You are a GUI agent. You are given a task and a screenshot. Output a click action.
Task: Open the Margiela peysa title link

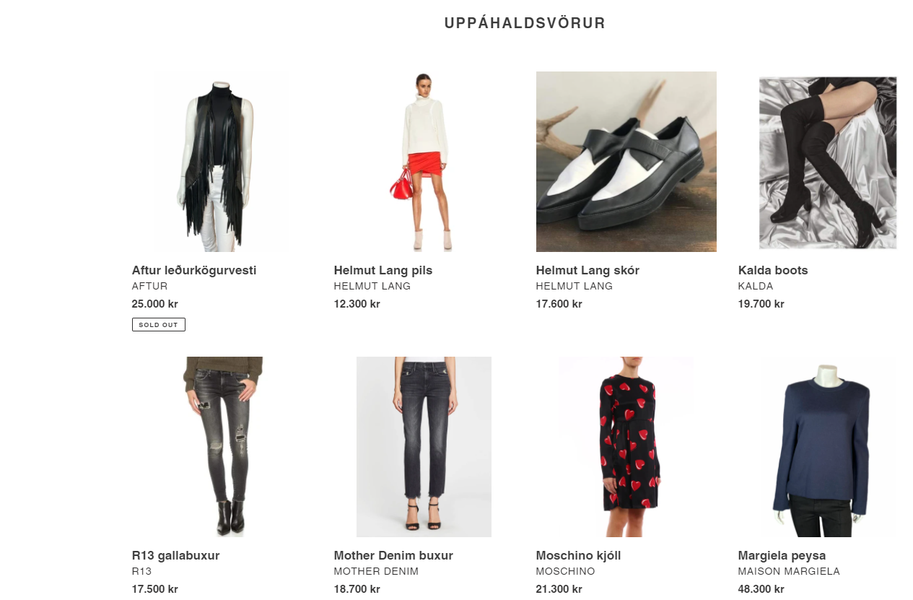(x=781, y=555)
